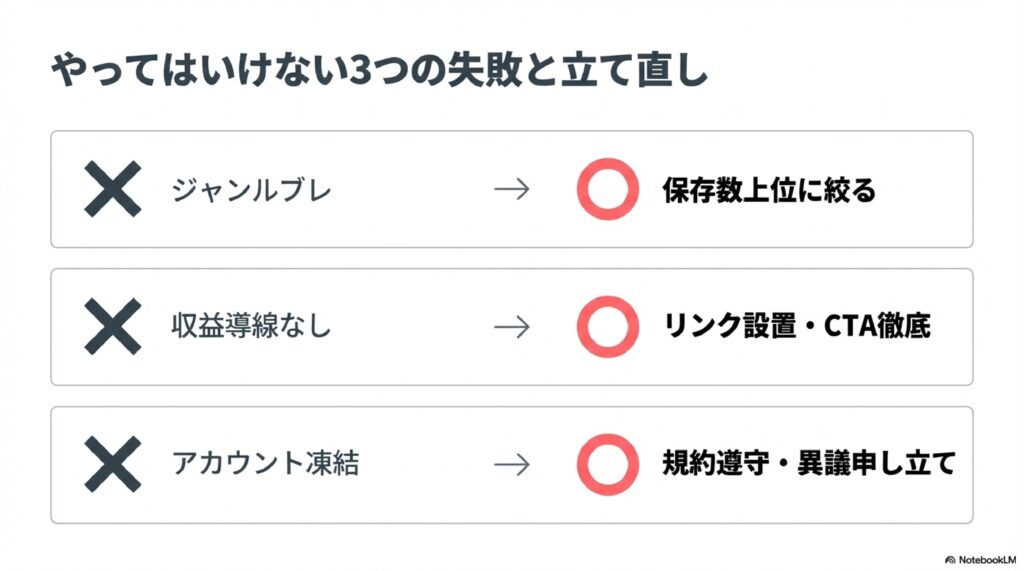The height and width of the screenshot is (571, 1024).
Task: Click the arrow after ジャンルブレ
Action: point(511,189)
